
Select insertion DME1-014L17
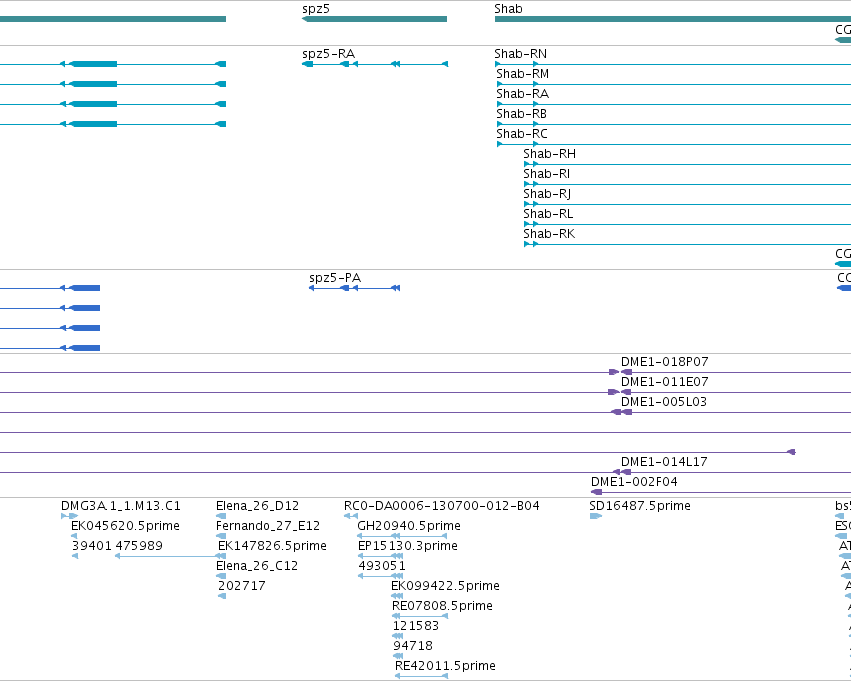tap(664, 462)
